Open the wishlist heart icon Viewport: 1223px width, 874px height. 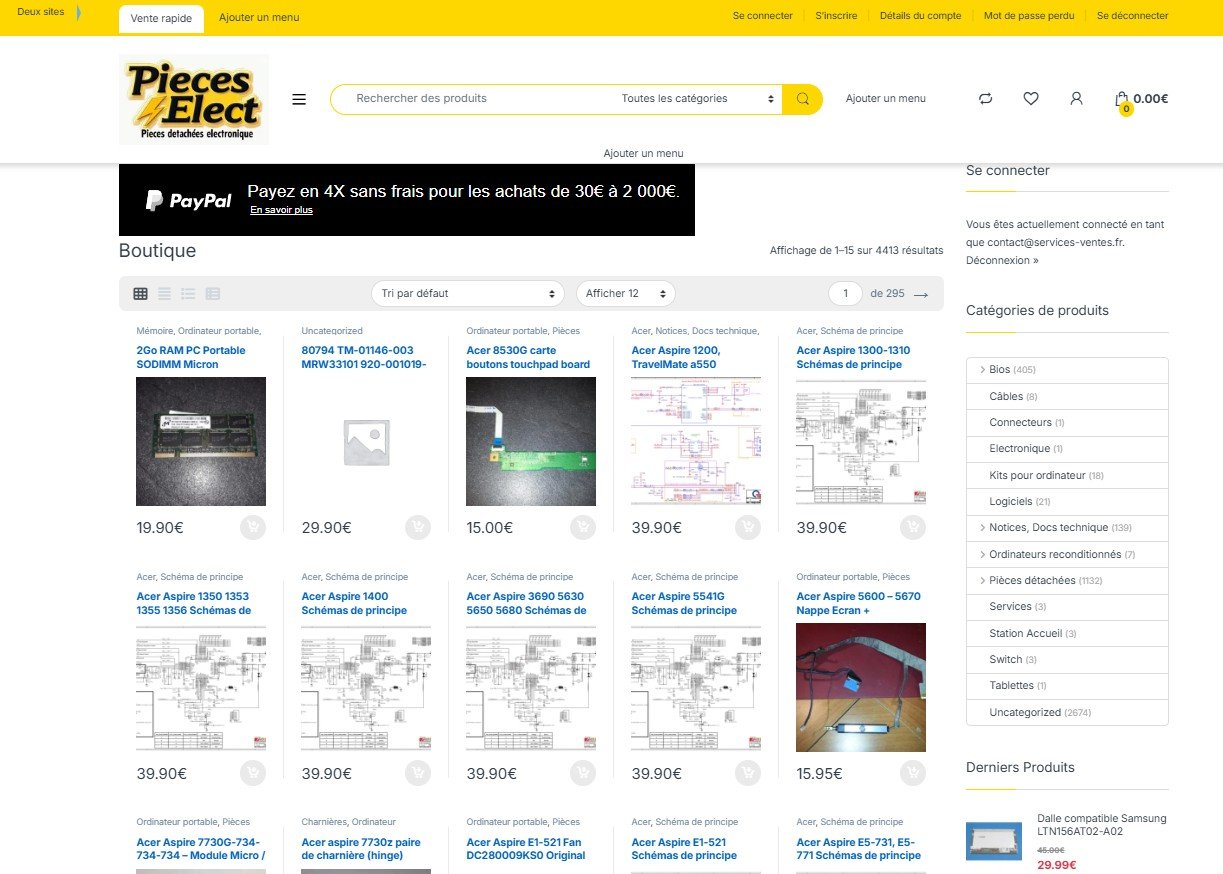pyautogui.click(x=1031, y=98)
